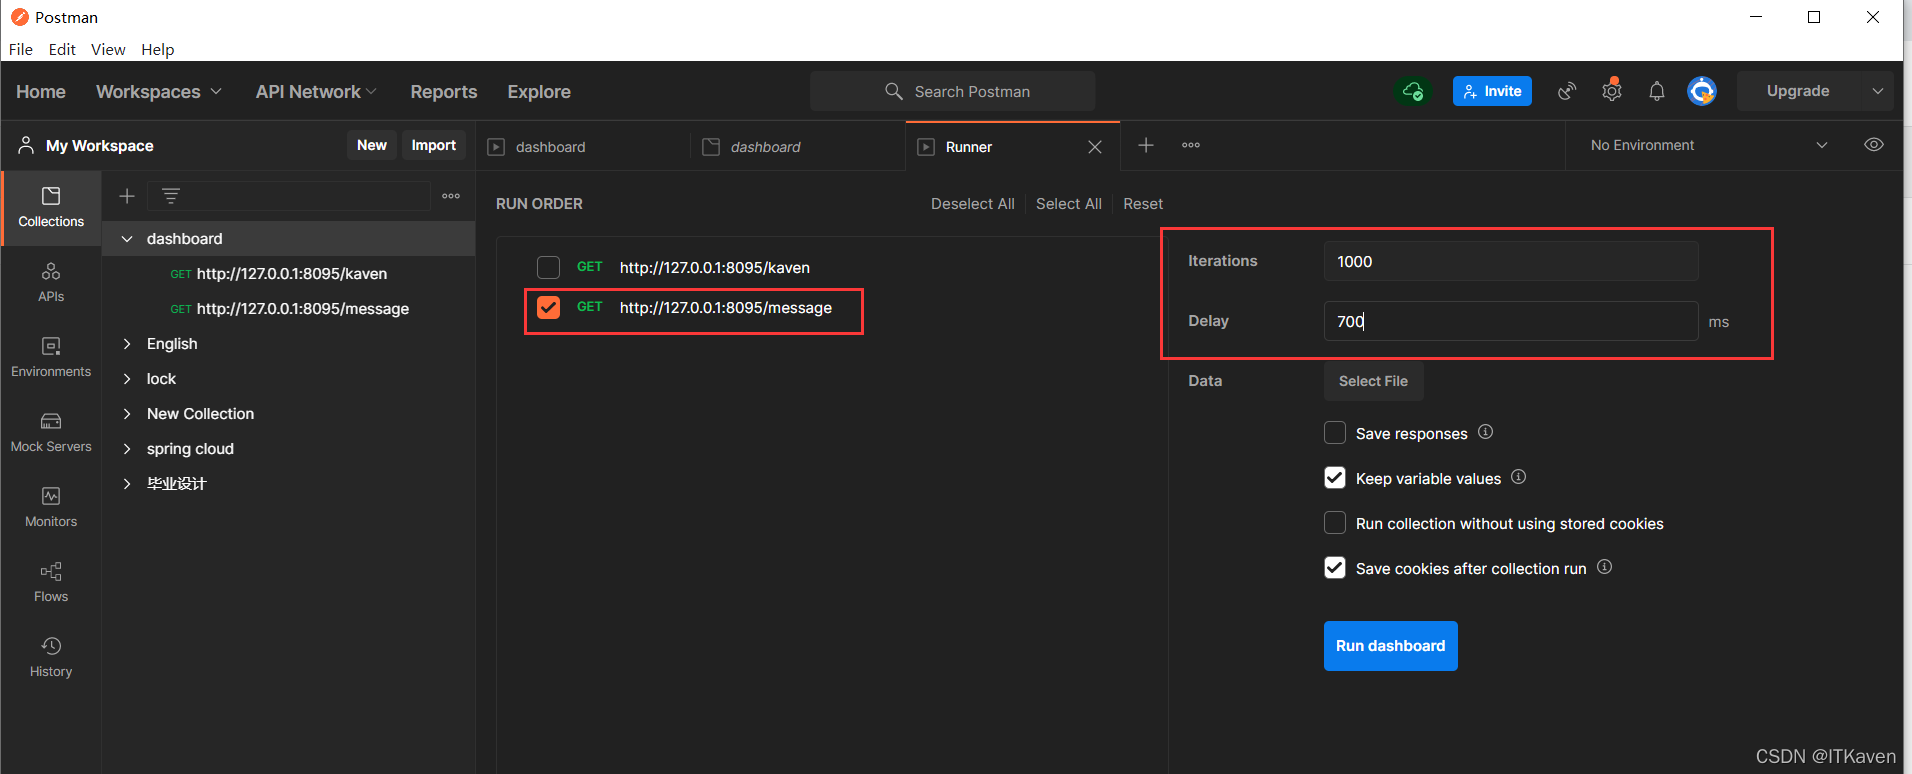This screenshot has height=774, width=1912.
Task: Open the No Environment selector
Action: point(1709,145)
